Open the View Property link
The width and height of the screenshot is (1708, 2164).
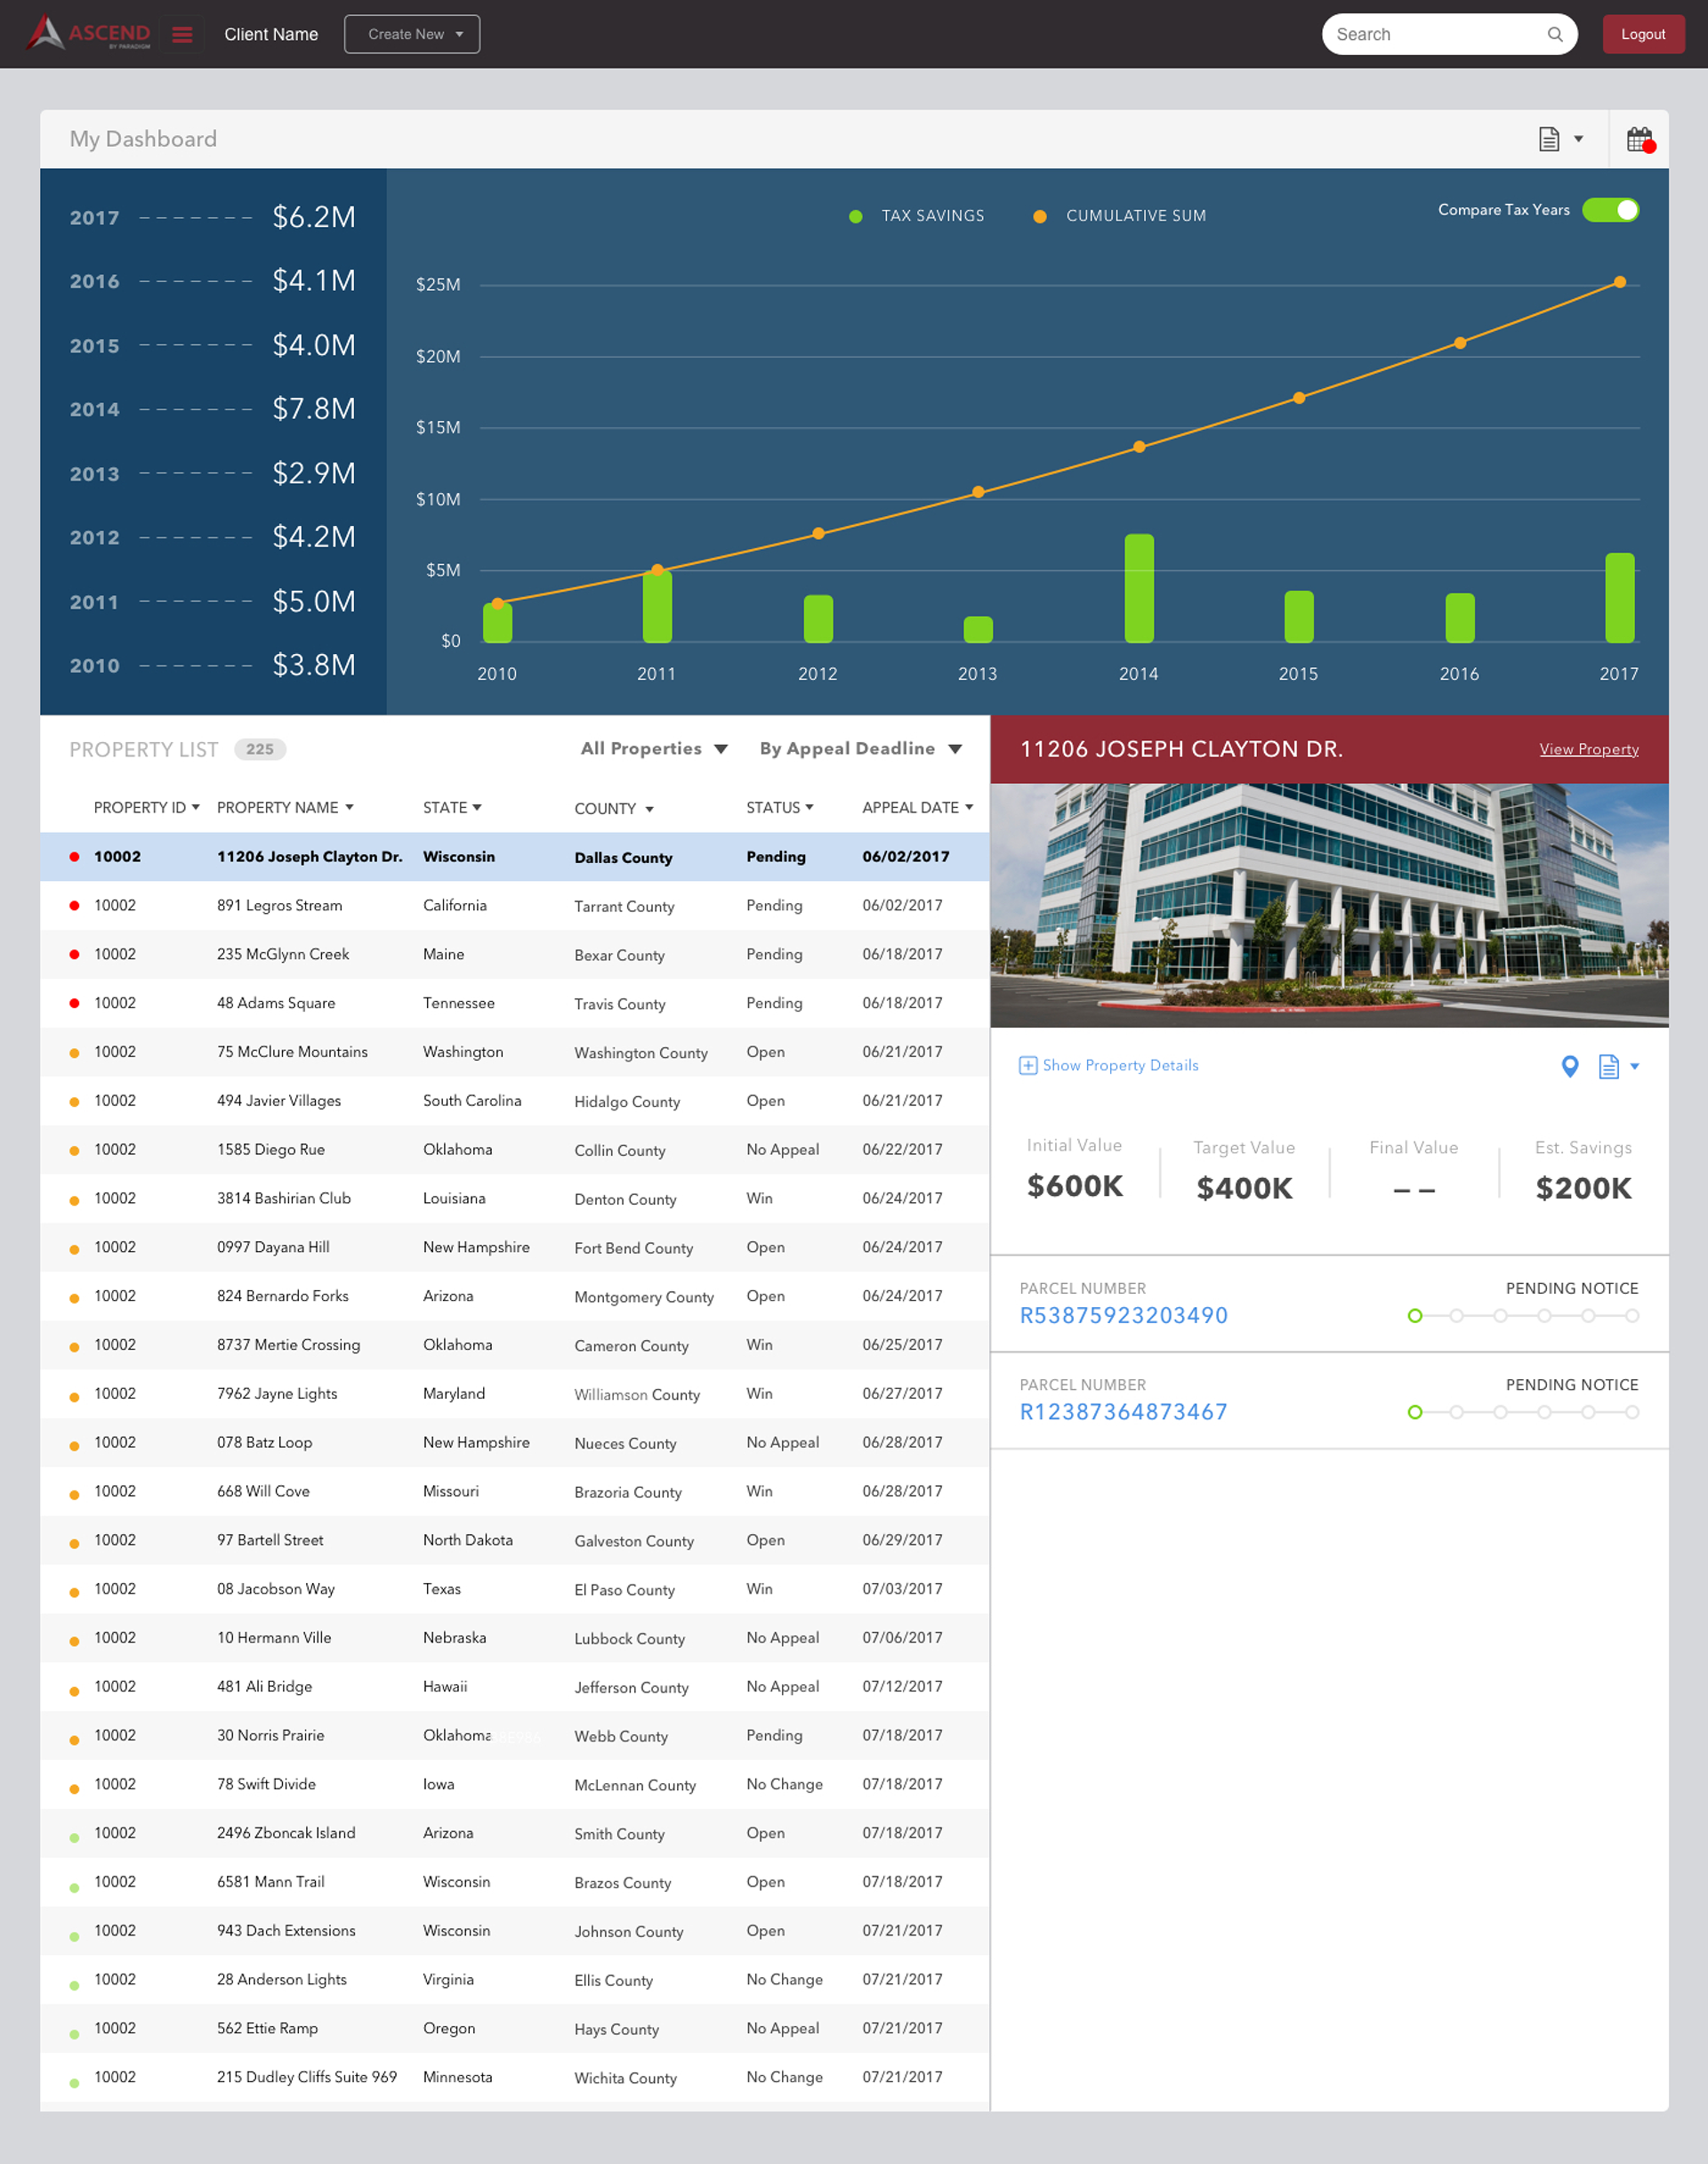pyautogui.click(x=1588, y=749)
